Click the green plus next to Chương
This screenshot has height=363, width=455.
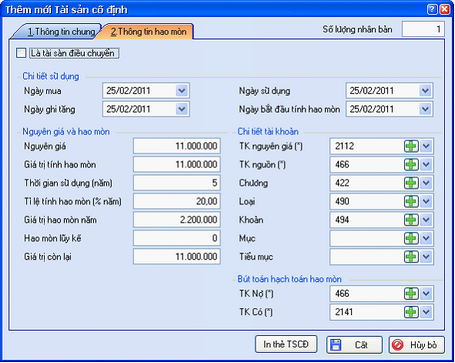point(411,183)
